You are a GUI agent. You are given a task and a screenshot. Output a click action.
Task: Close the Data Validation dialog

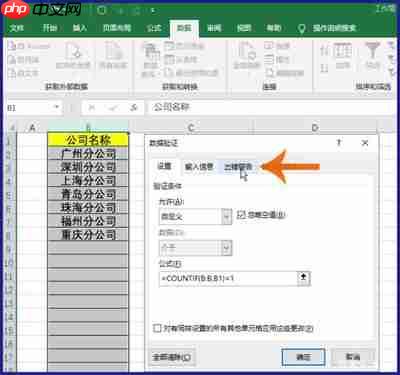pos(365,143)
